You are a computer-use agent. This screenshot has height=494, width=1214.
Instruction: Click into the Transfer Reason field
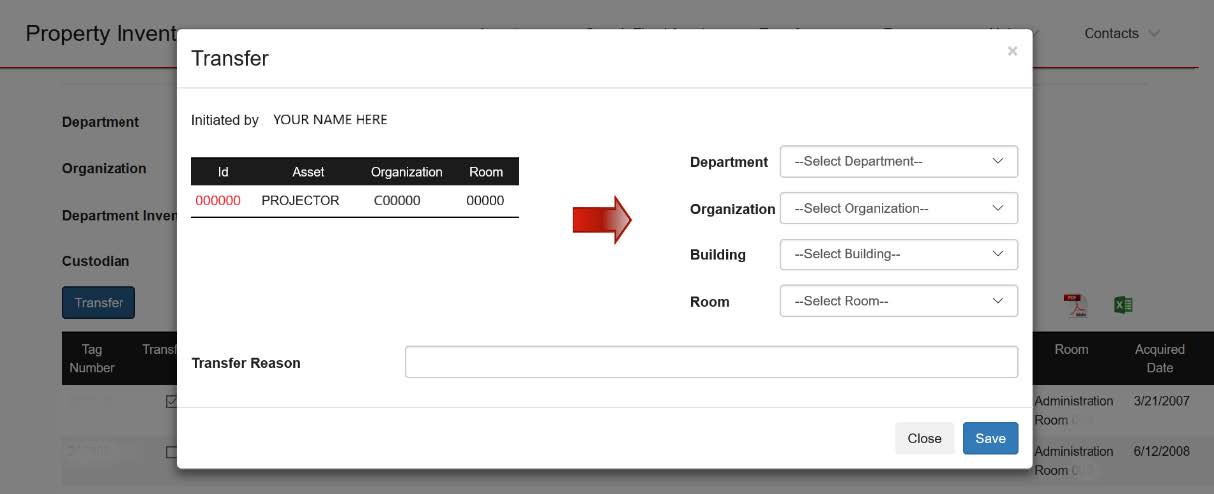(711, 362)
